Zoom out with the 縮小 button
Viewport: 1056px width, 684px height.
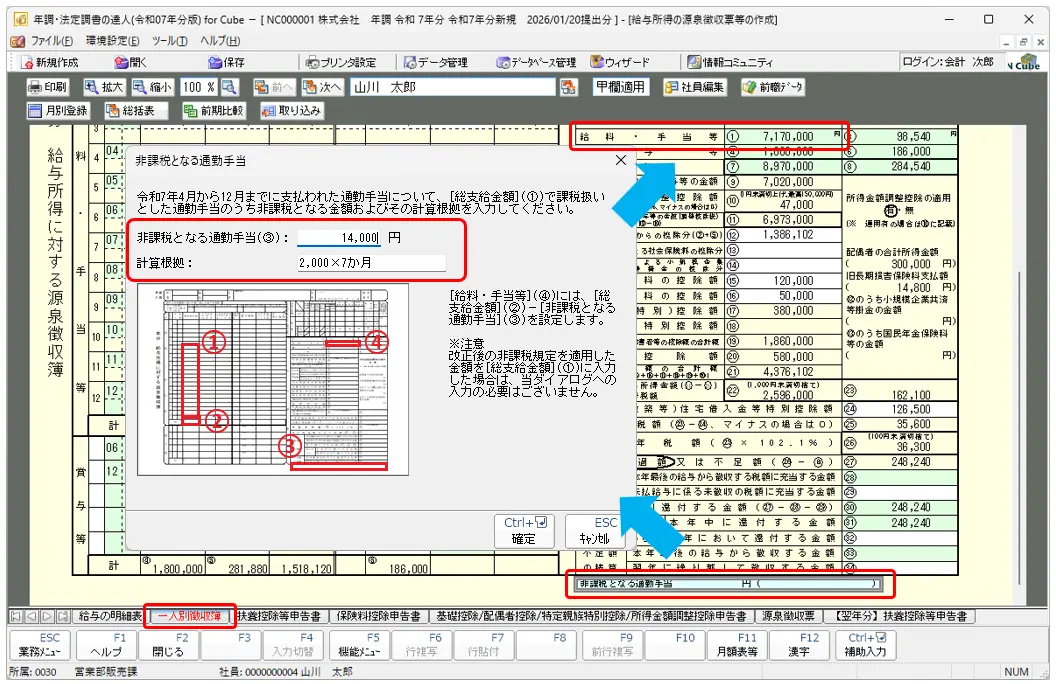pyautogui.click(x=152, y=87)
